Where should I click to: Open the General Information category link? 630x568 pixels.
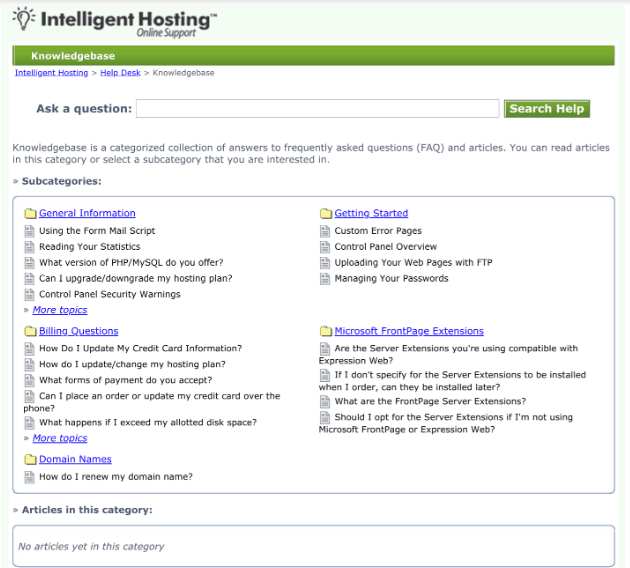click(x=87, y=213)
